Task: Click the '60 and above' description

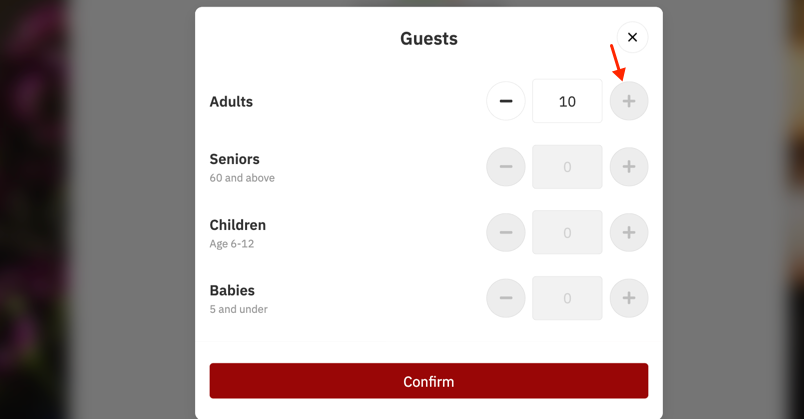Action: tap(242, 178)
